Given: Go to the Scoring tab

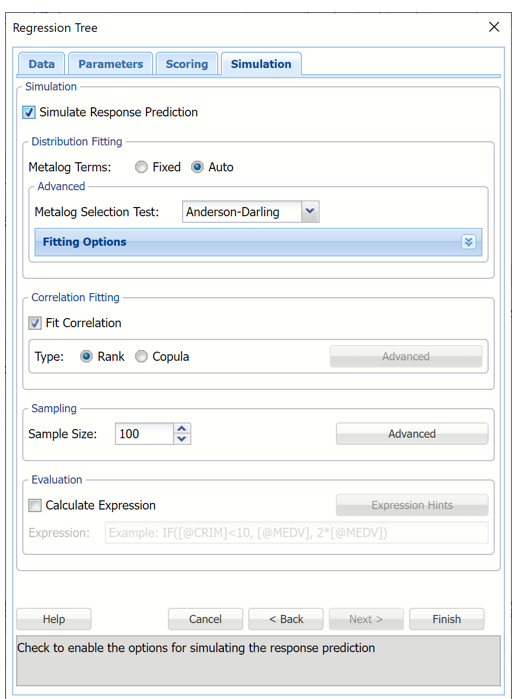Looking at the screenshot, I should coord(187,64).
